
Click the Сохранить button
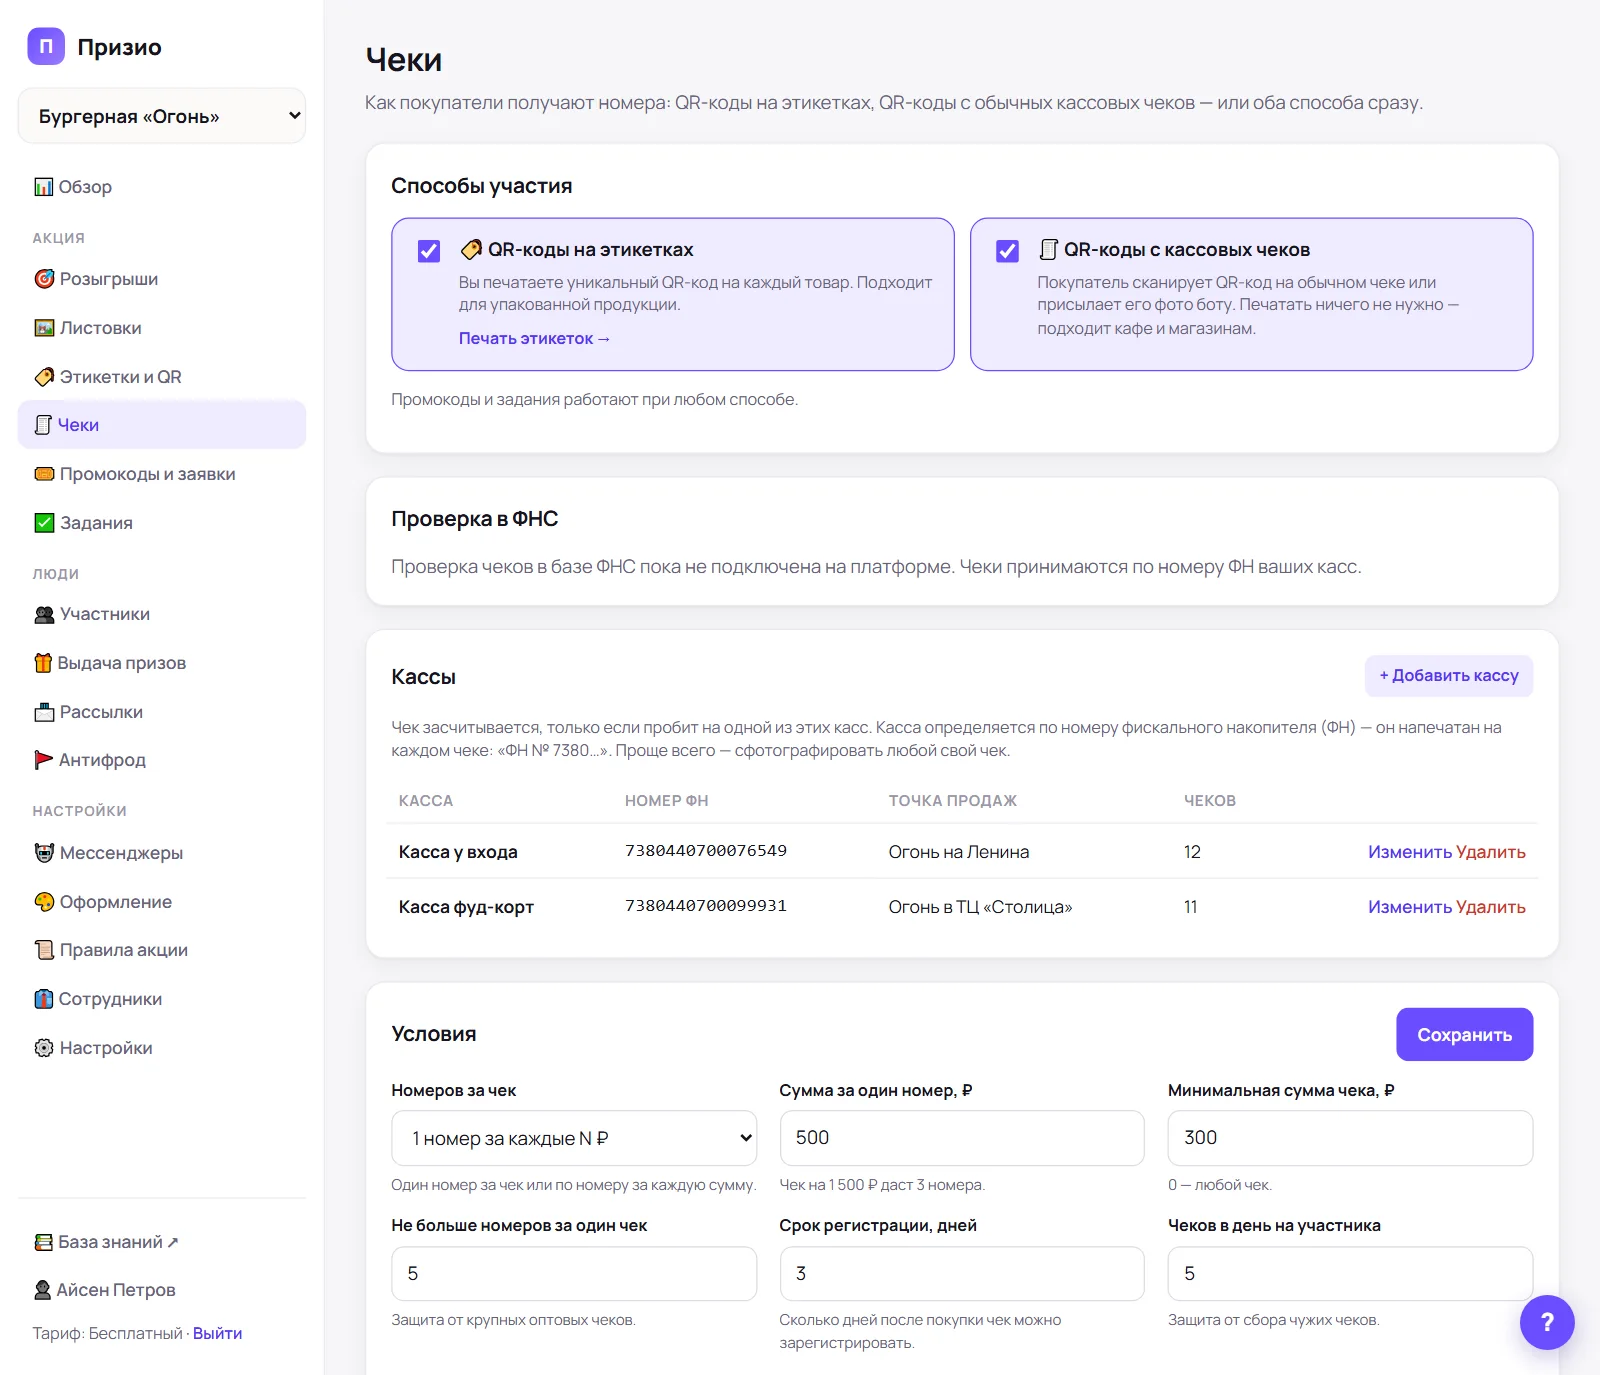coord(1464,1035)
